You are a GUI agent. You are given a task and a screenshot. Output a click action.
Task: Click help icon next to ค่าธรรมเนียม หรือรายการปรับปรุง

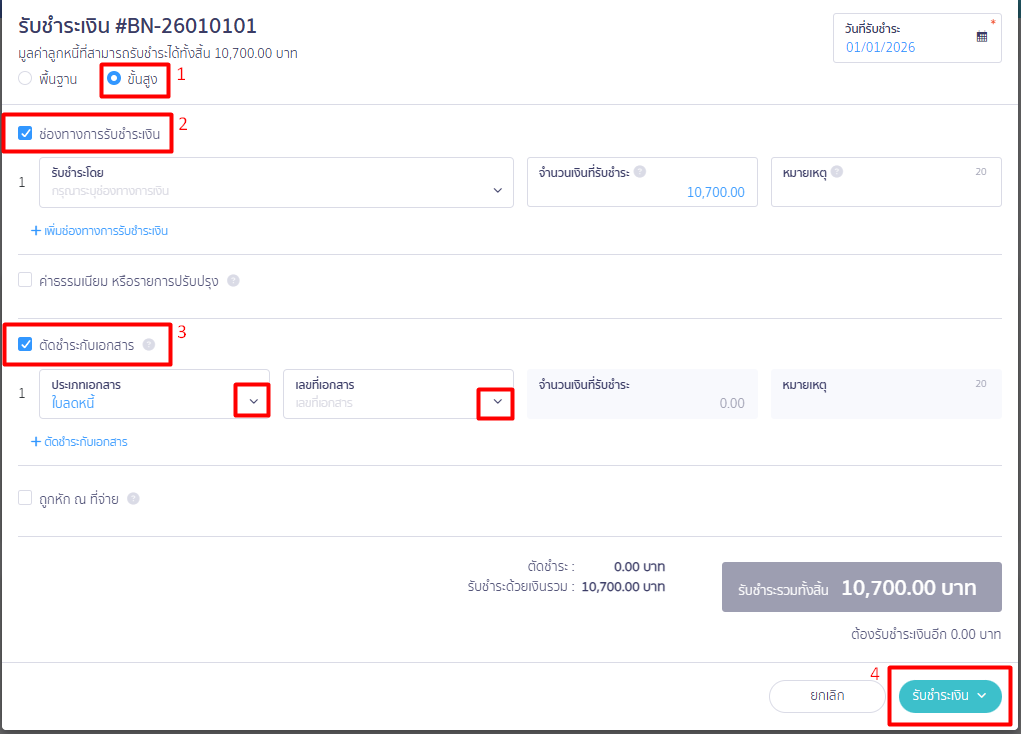[233, 281]
